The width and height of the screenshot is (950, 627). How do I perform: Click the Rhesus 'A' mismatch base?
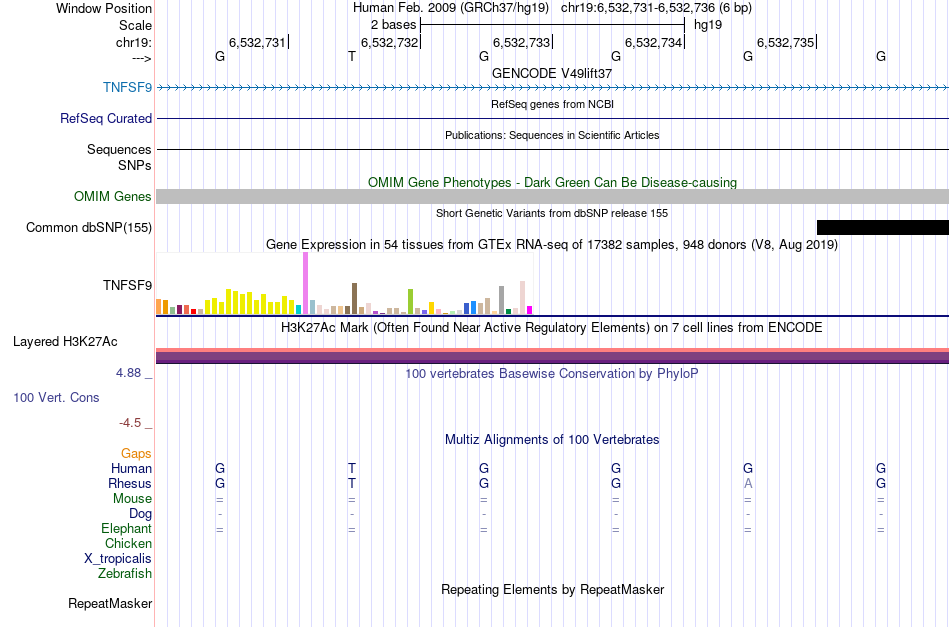pyautogui.click(x=748, y=483)
